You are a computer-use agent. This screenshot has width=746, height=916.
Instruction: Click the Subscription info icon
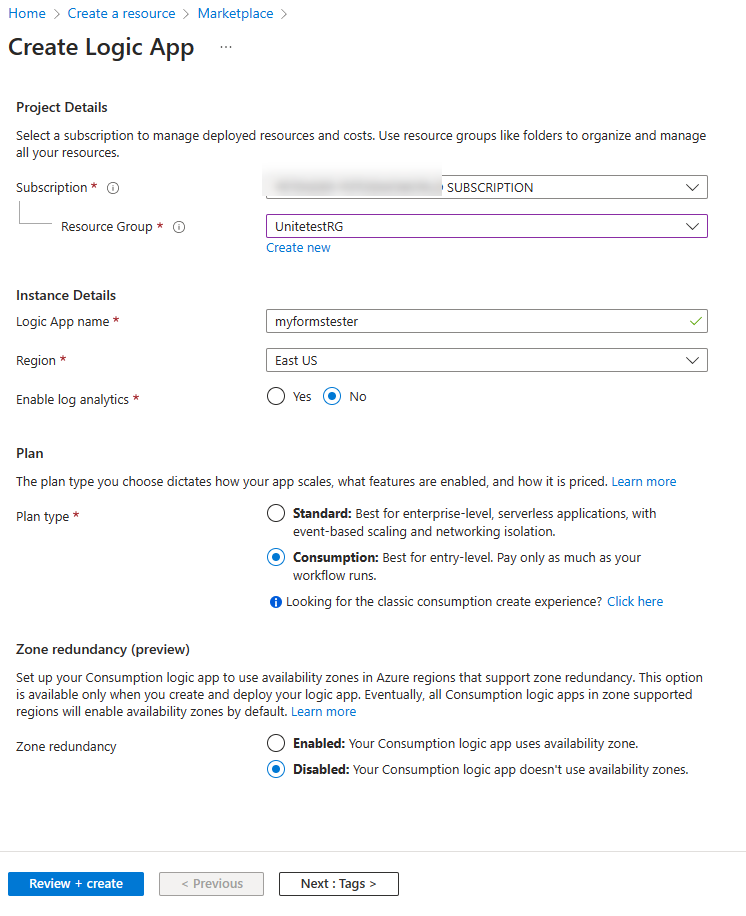tap(111, 187)
